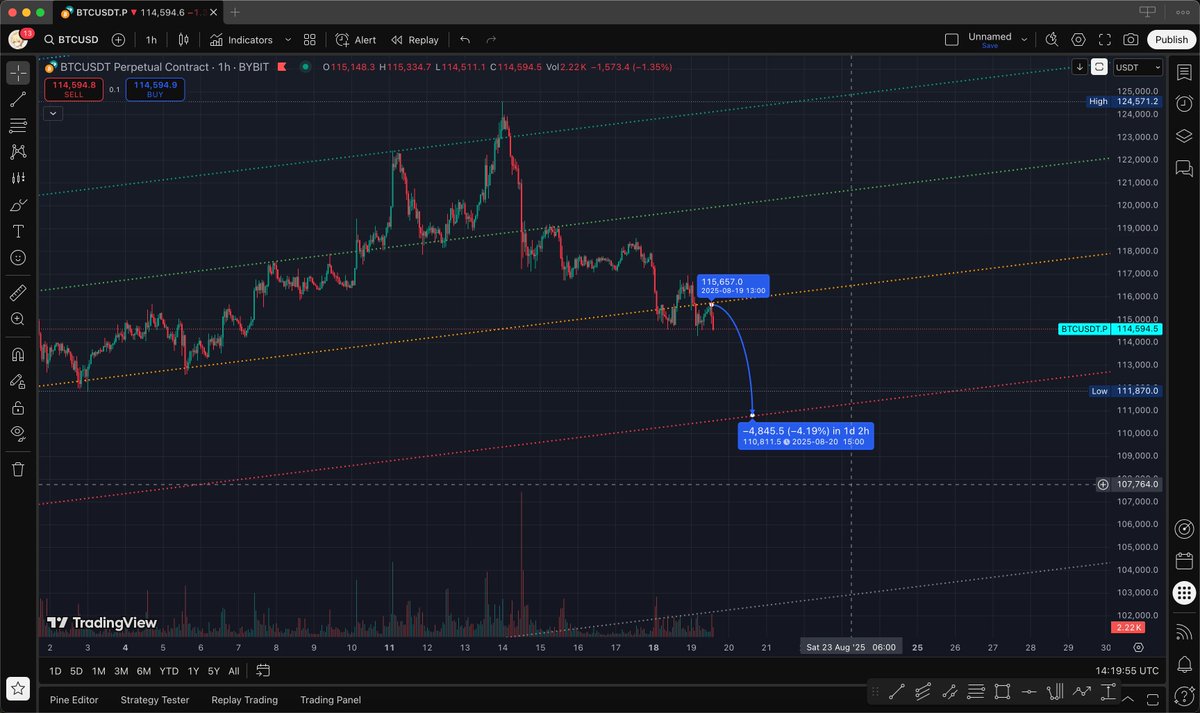Screen dimensions: 1200x713
Task: Click the red SELL price button
Action: 74,89
